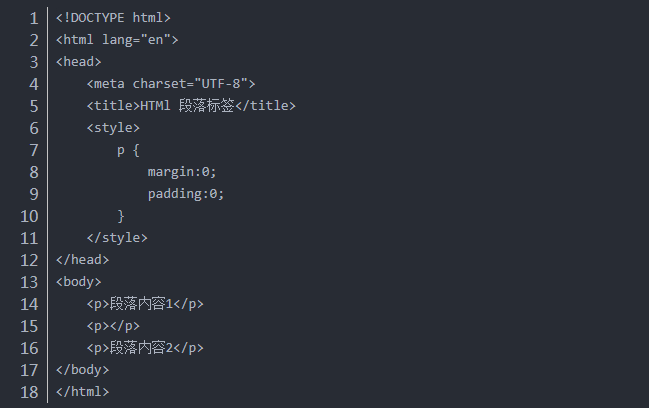Screen dimensions: 649x408
Task: Click the closing brace on line 10
Action: [121, 216]
